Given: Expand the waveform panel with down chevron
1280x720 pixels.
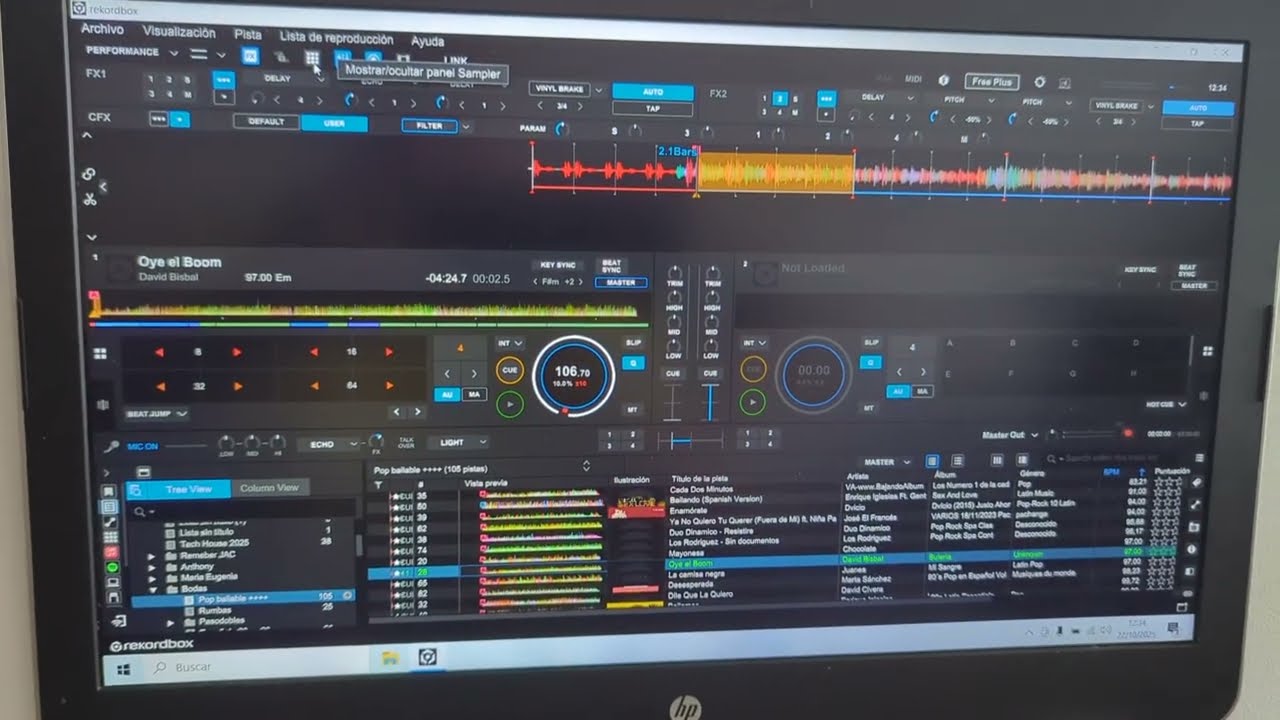Looking at the screenshot, I should coord(91,237).
